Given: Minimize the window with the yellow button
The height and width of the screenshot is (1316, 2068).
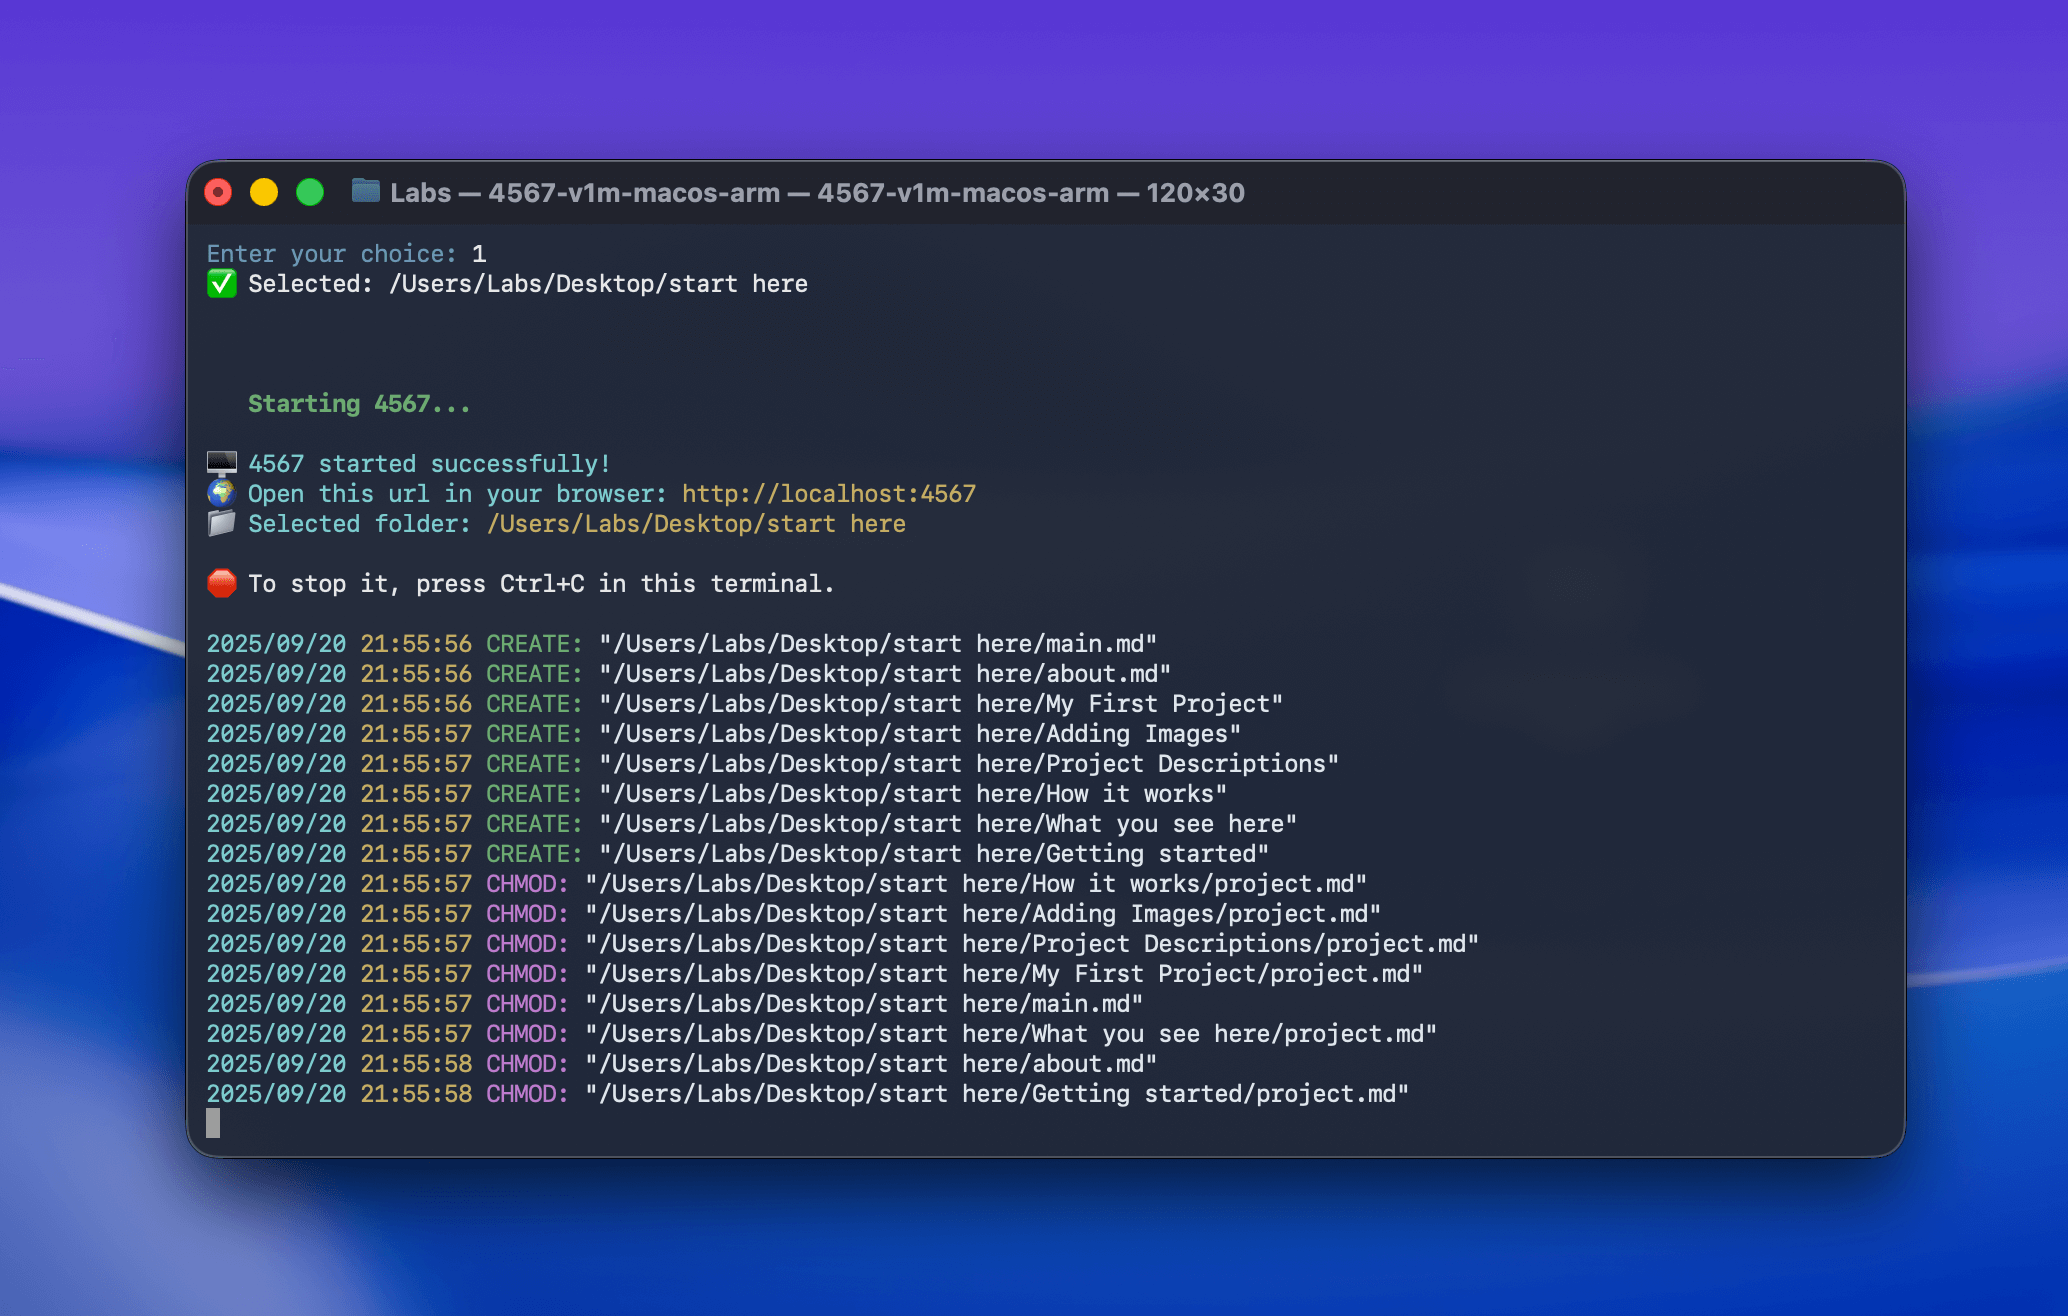Looking at the screenshot, I should [264, 192].
